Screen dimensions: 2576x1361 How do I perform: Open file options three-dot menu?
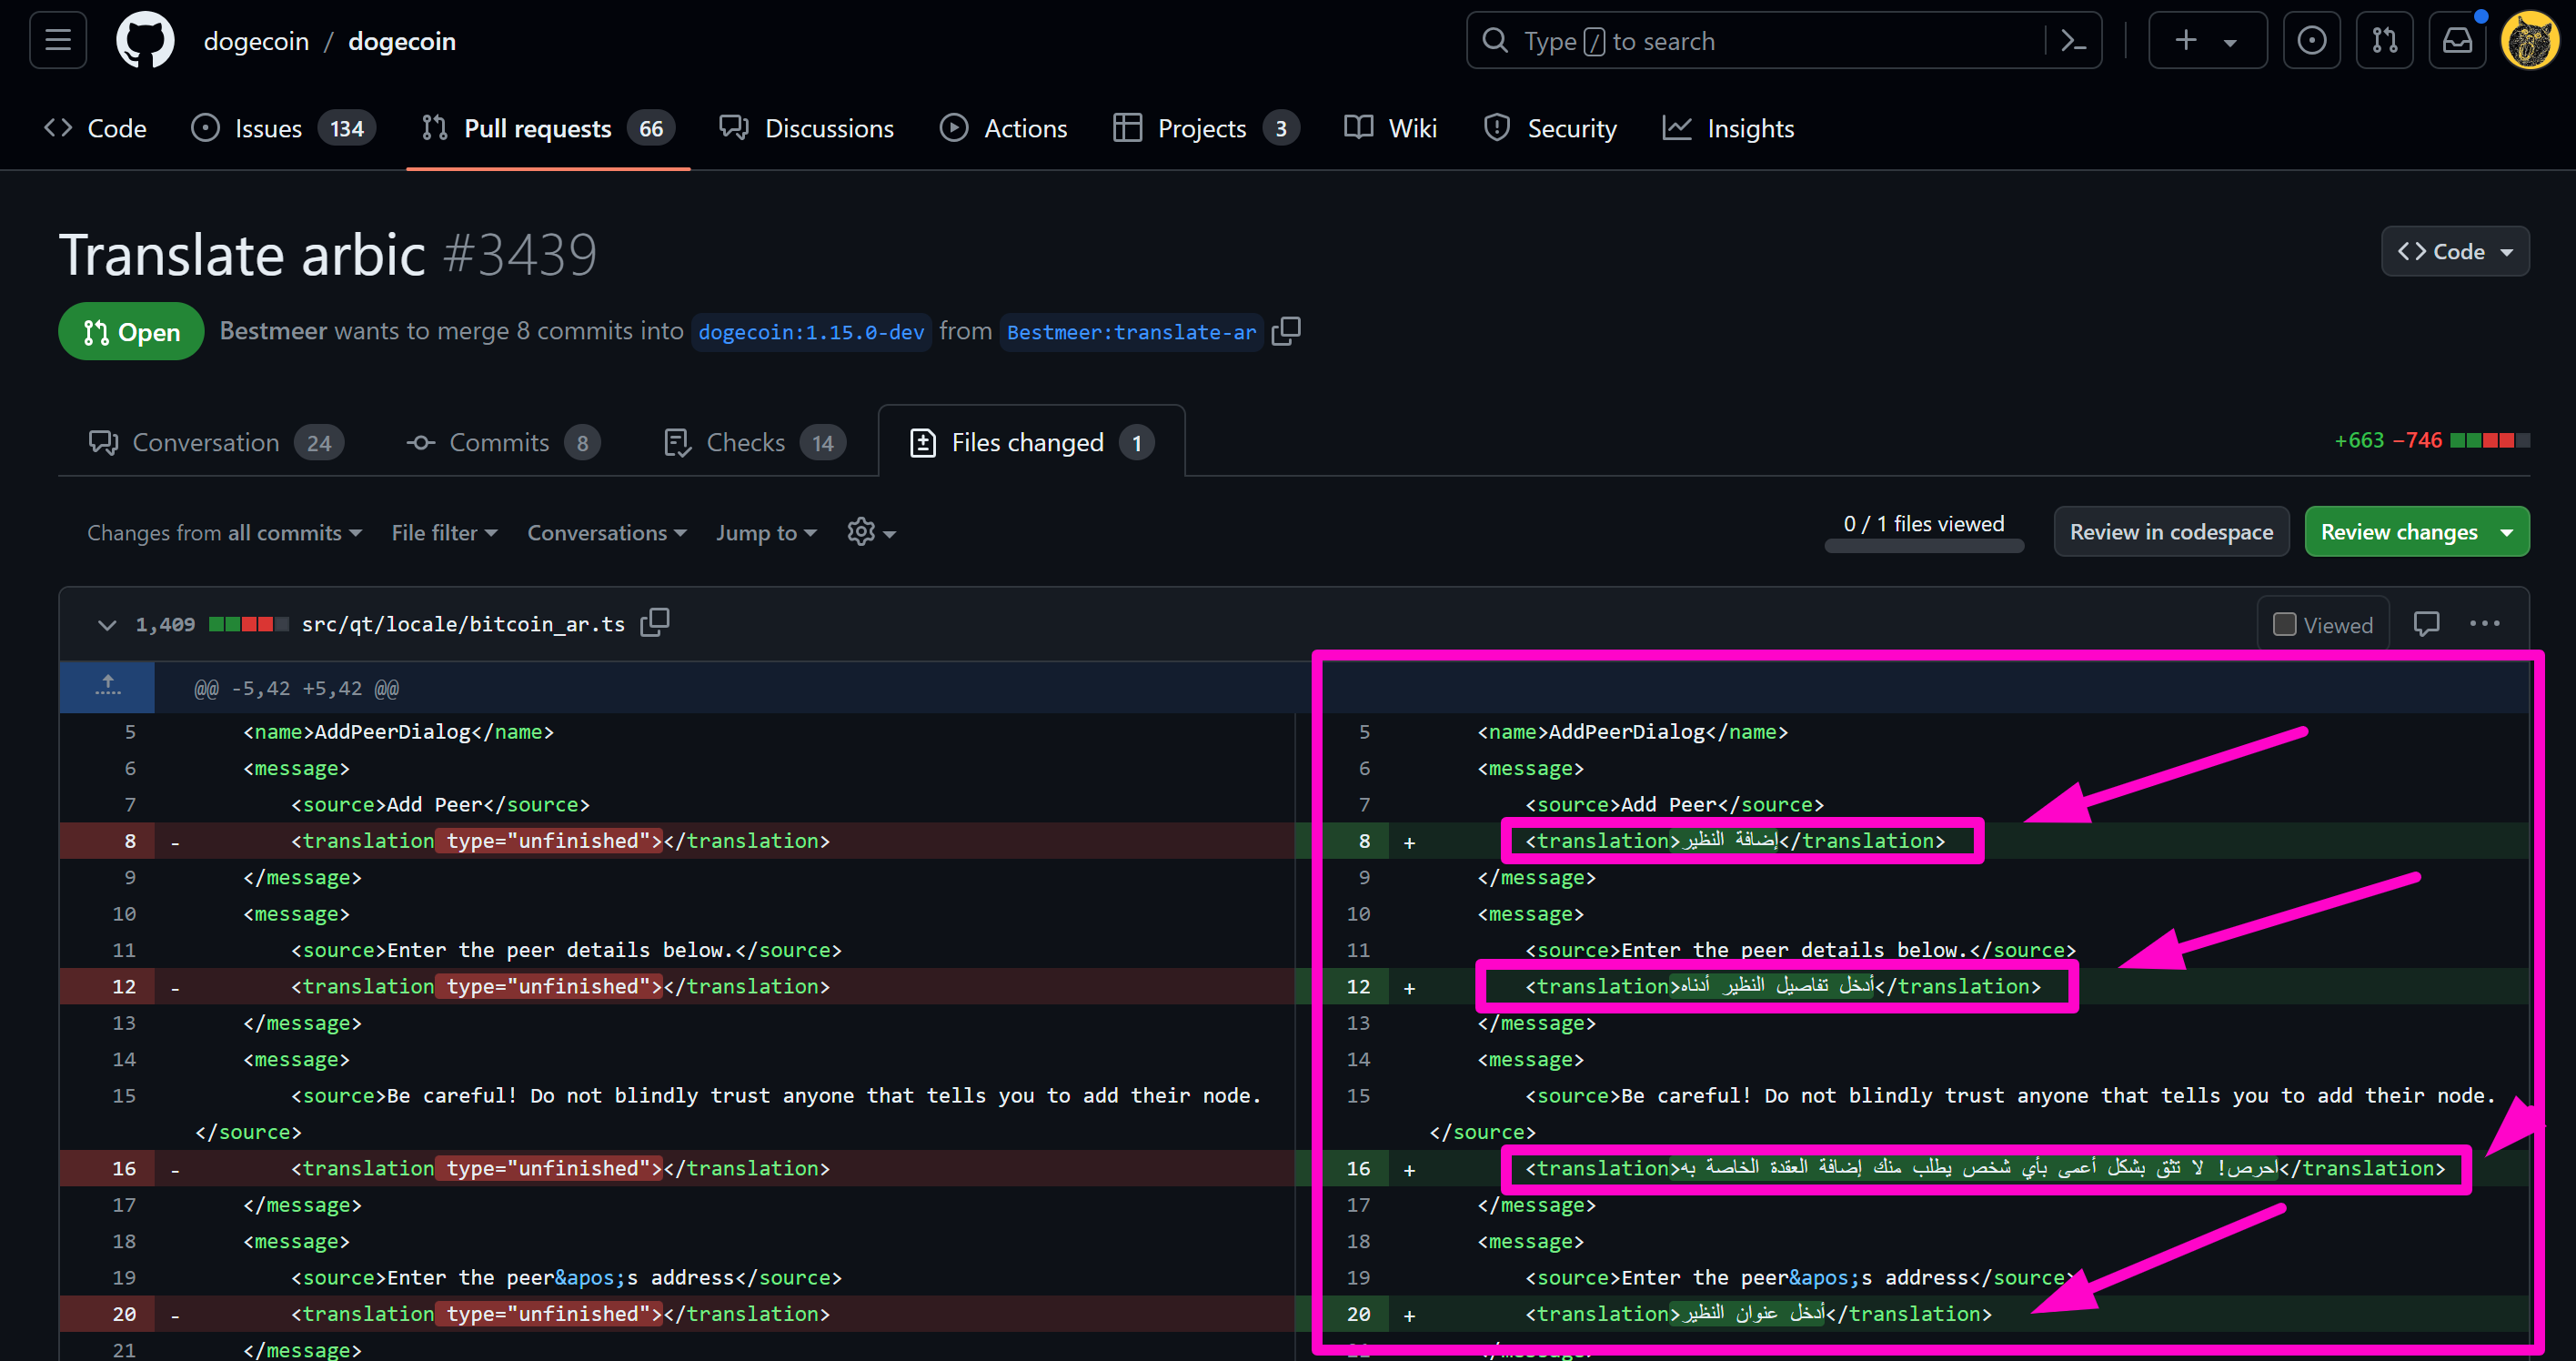(x=2484, y=624)
